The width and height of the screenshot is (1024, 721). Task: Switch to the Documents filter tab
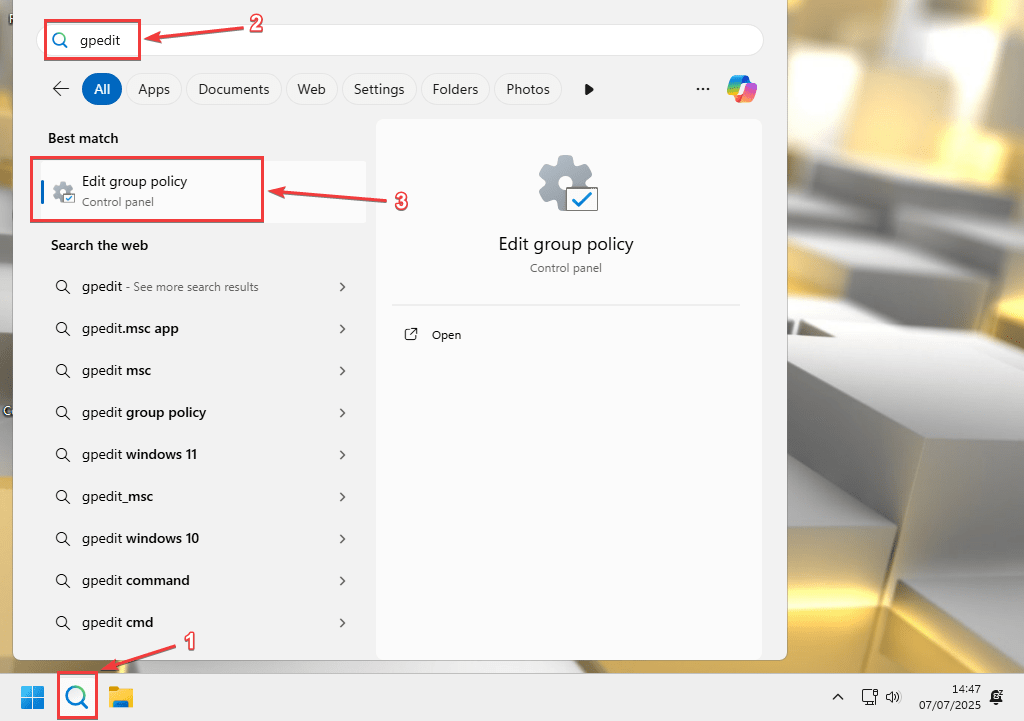click(x=234, y=89)
